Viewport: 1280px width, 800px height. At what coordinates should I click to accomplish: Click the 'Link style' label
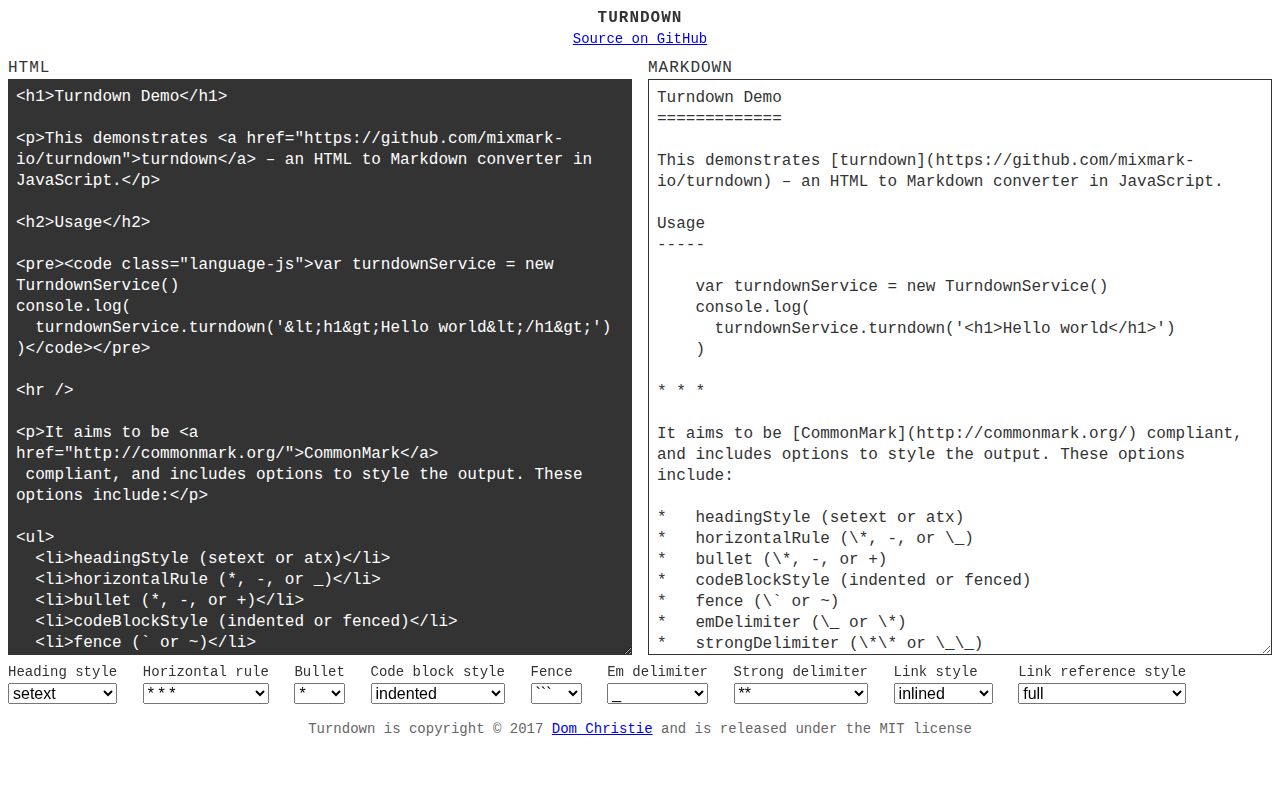[x=936, y=672]
